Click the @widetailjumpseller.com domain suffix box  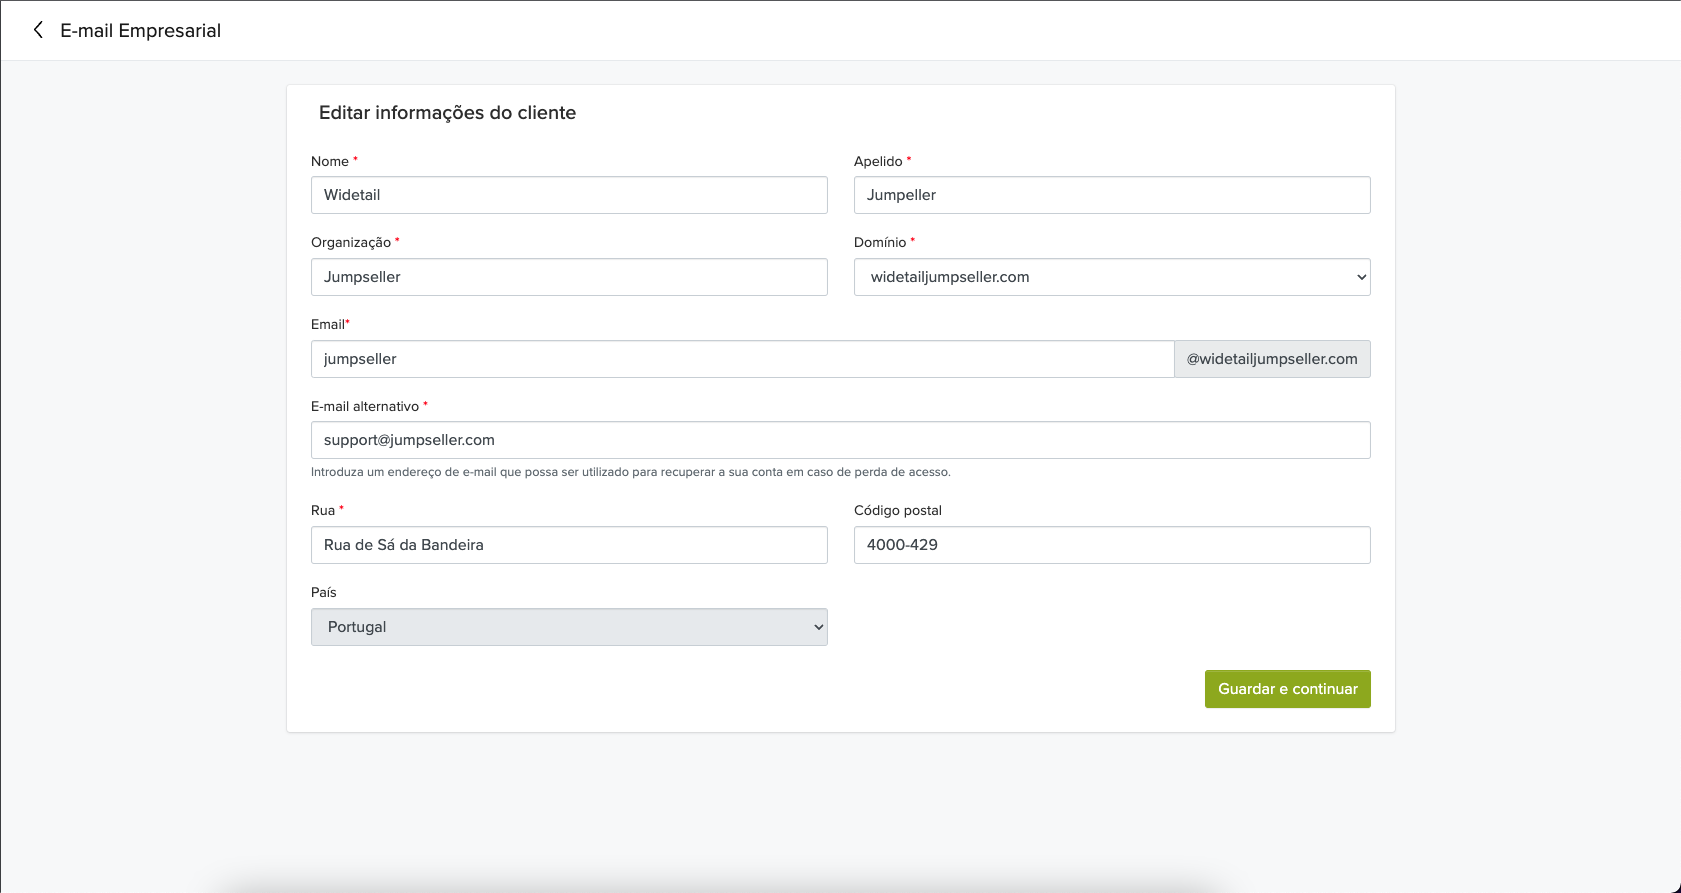(1272, 359)
